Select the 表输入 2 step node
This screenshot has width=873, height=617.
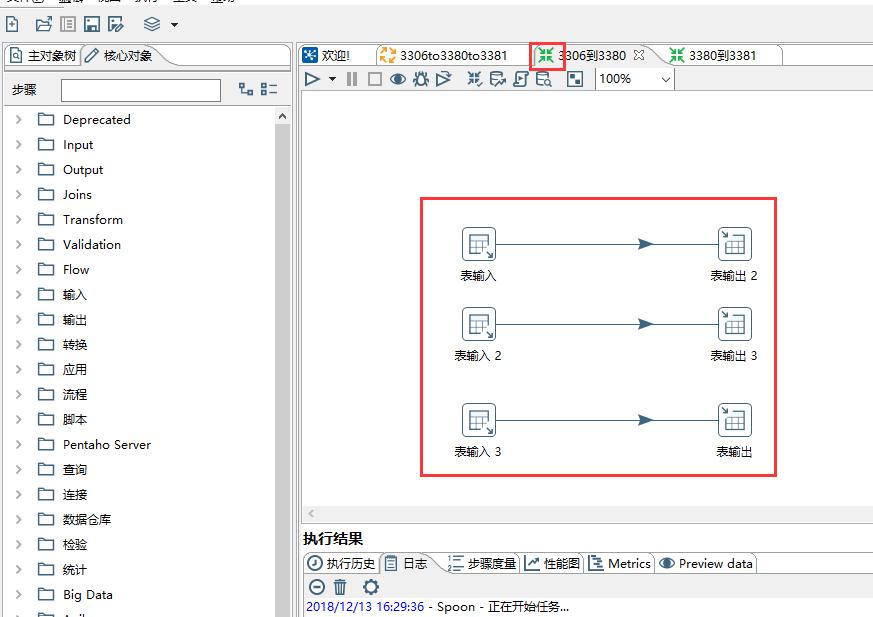pos(479,325)
